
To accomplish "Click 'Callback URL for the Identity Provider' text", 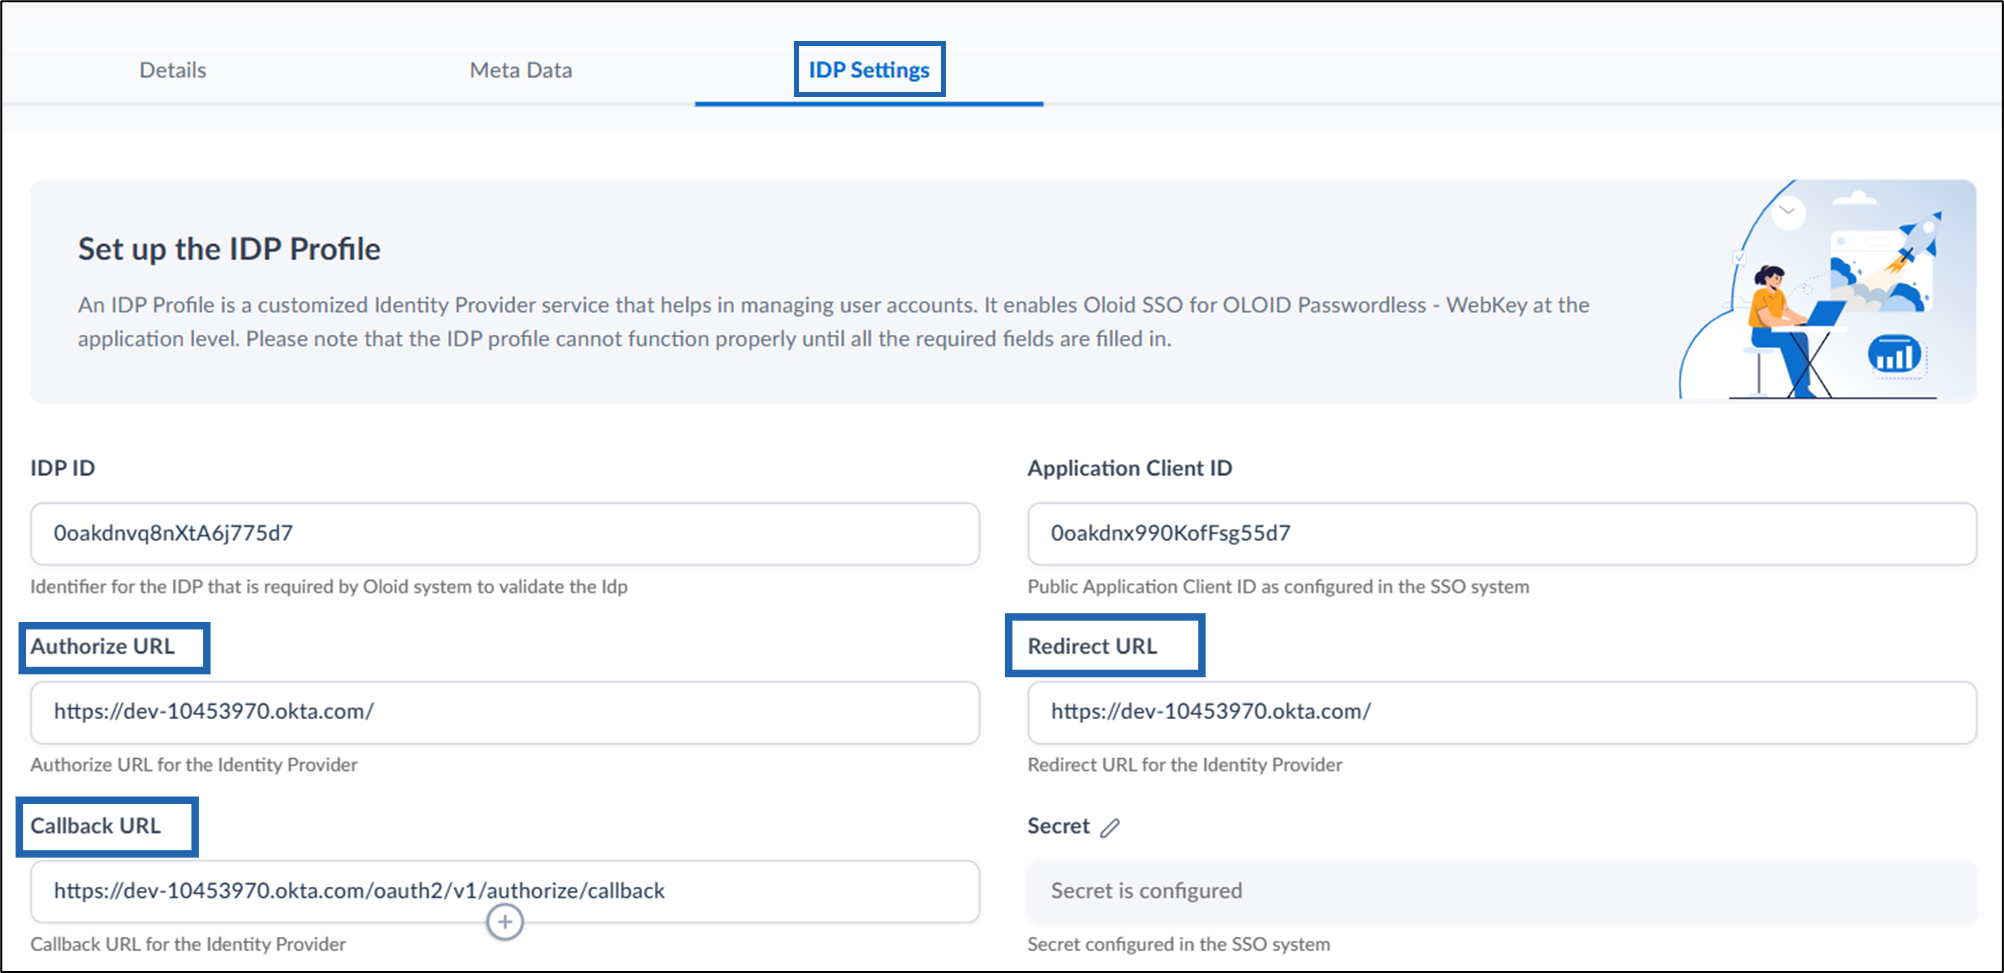I will coord(188,944).
